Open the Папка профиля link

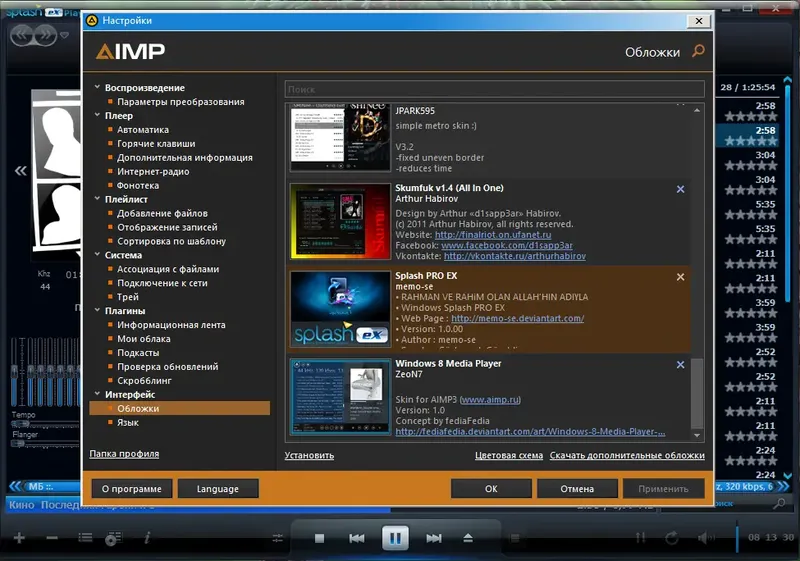124,453
